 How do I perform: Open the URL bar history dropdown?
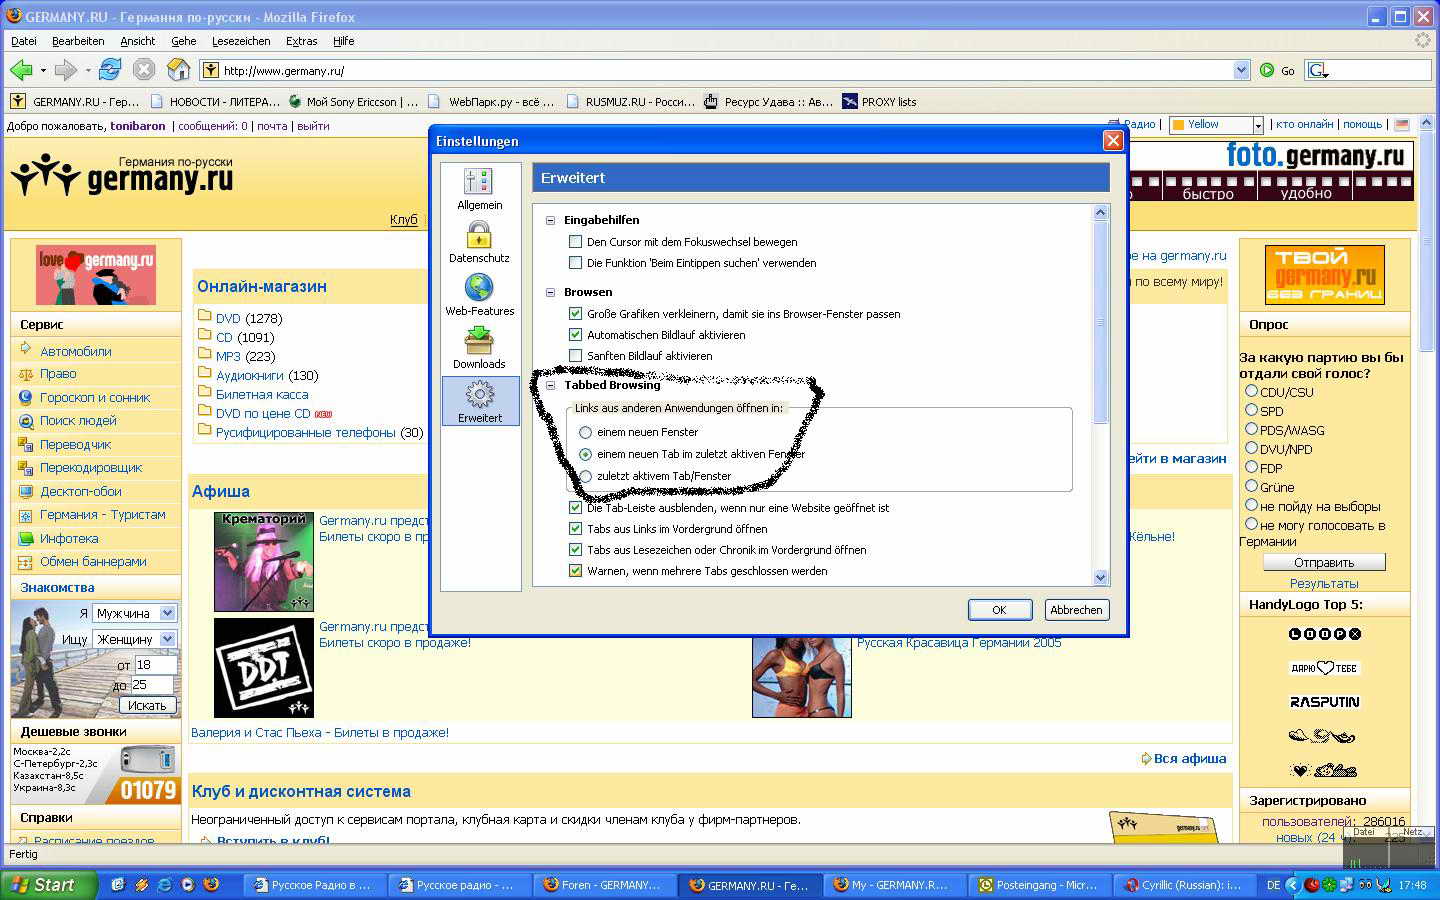point(1241,70)
